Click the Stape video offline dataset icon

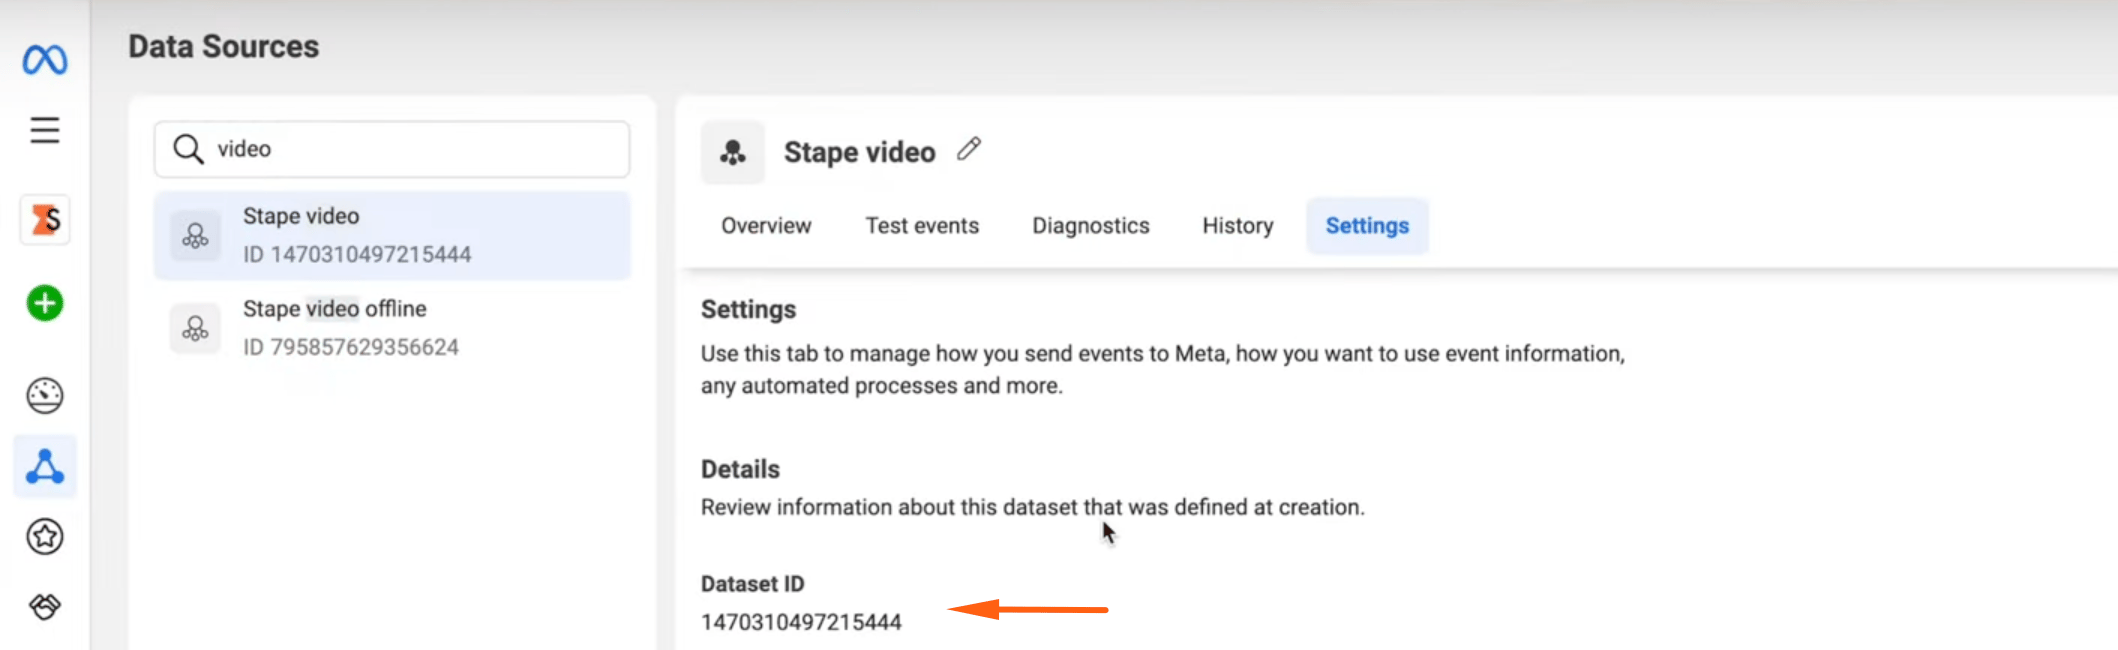(195, 328)
